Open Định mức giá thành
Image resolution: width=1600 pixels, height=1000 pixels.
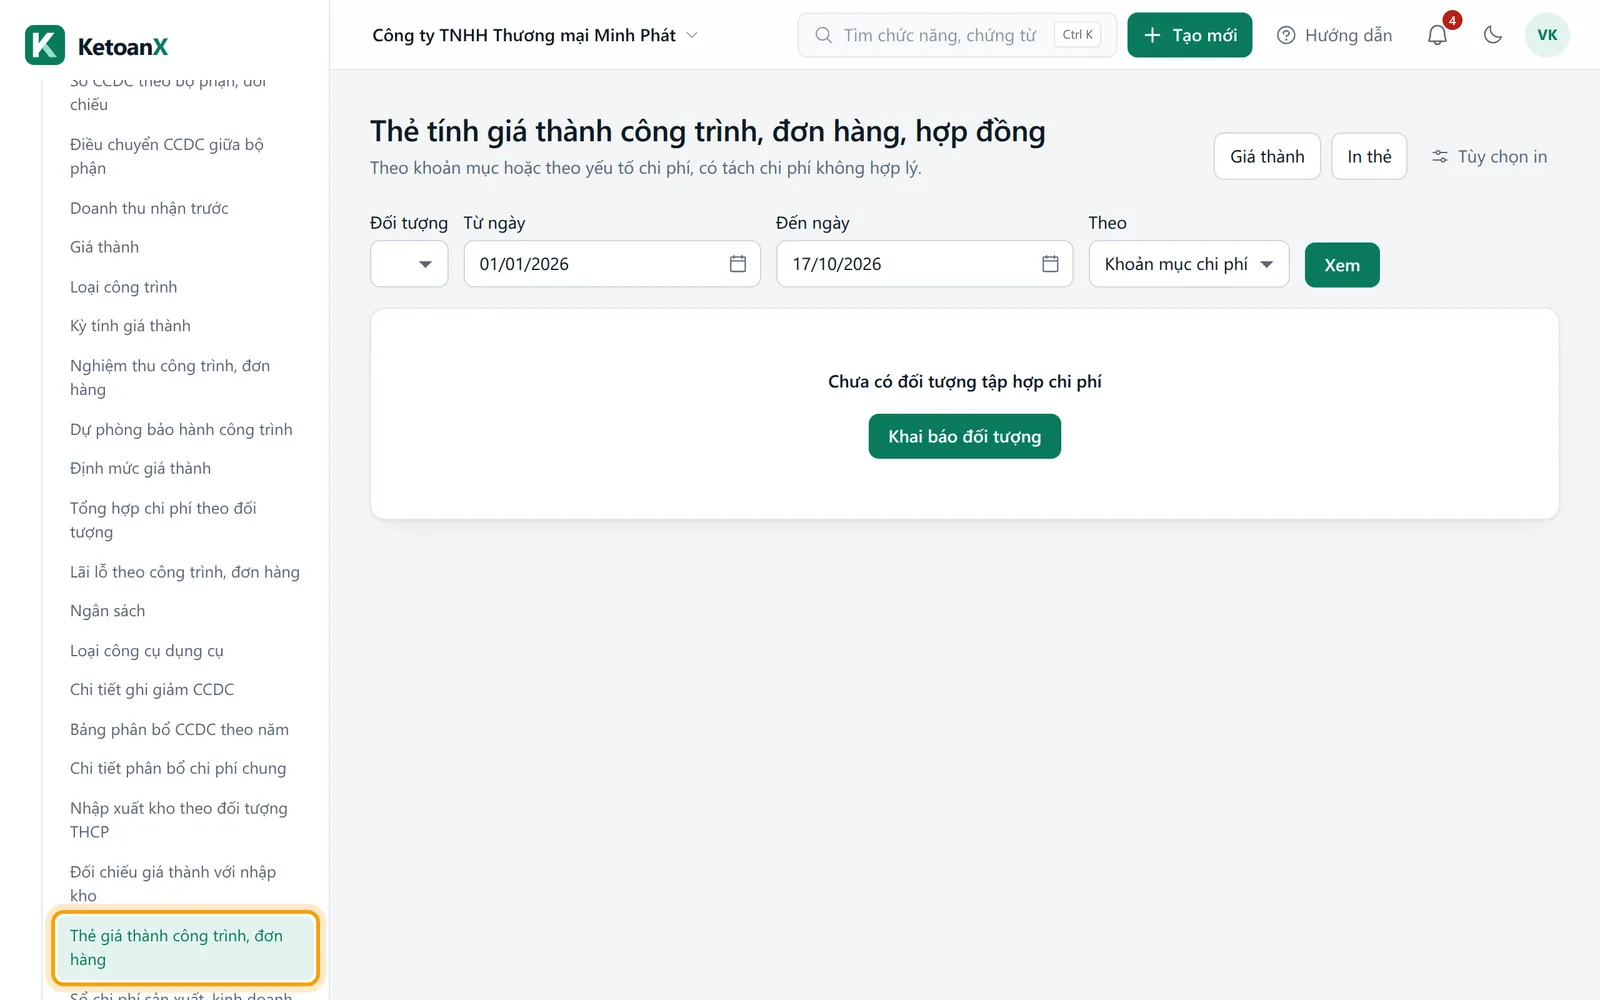coord(184,468)
